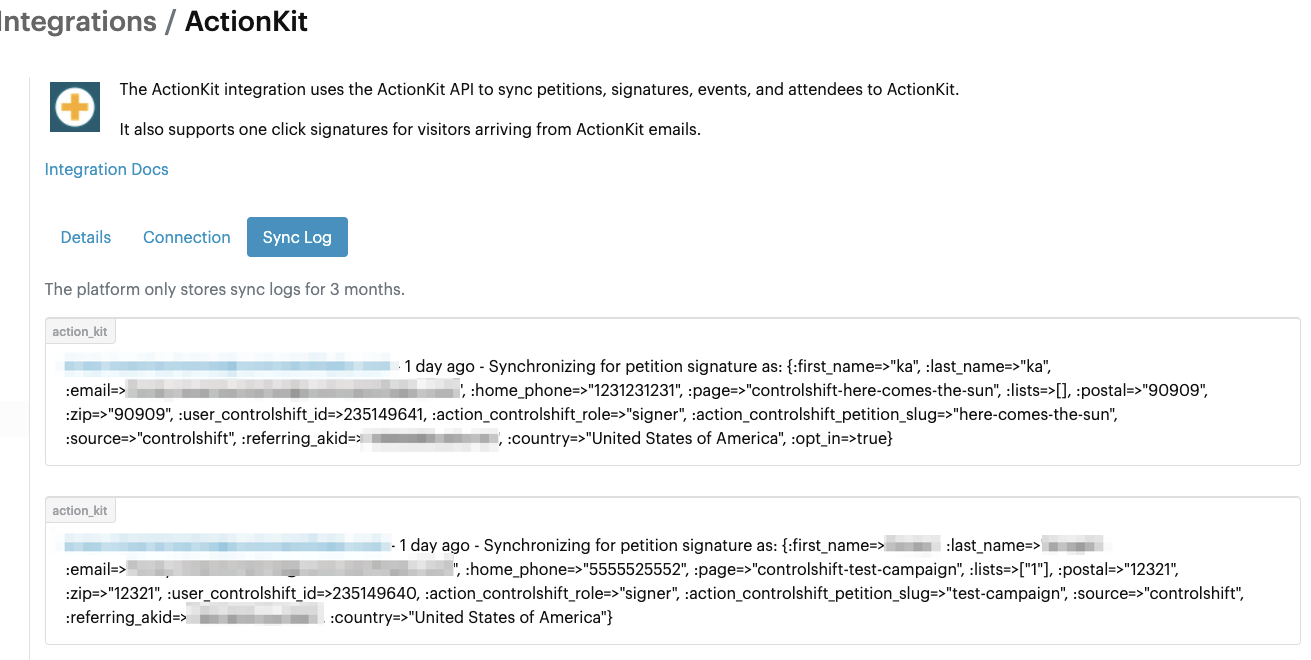Screen dimensions: 1311x660
Task: Select the Sync Log tab
Action: (x=297, y=237)
